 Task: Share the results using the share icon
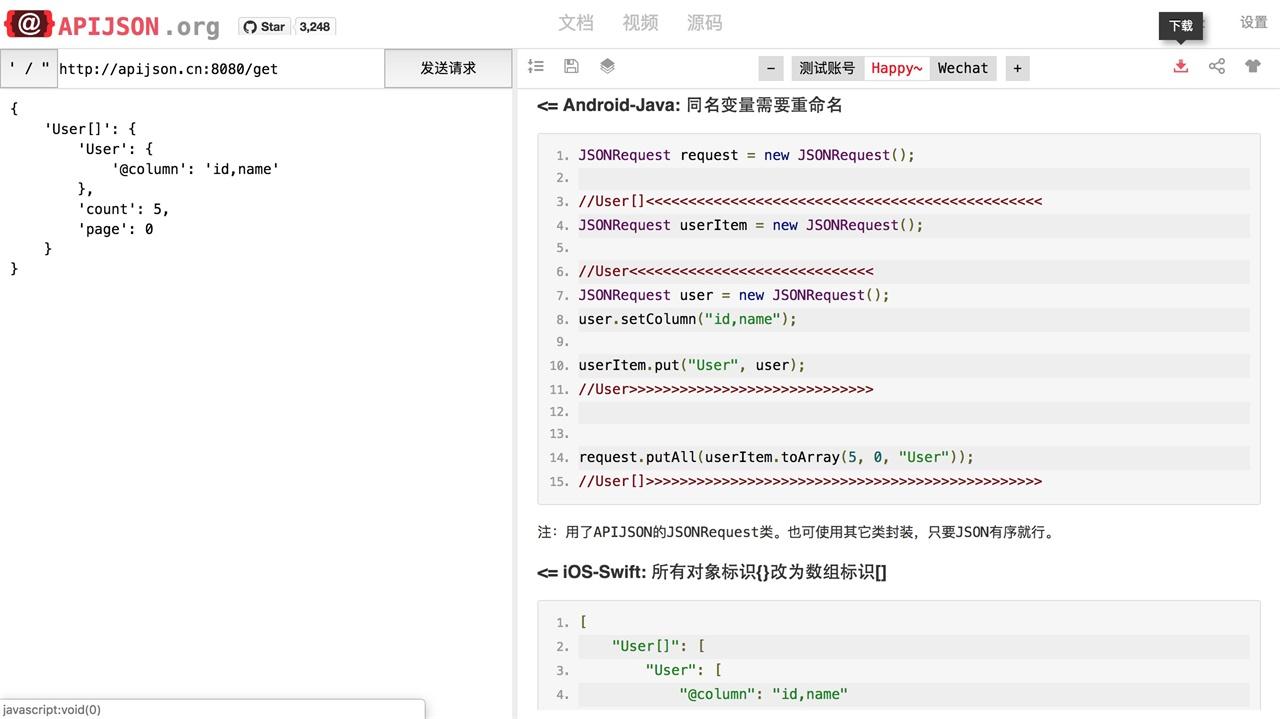pos(1217,66)
